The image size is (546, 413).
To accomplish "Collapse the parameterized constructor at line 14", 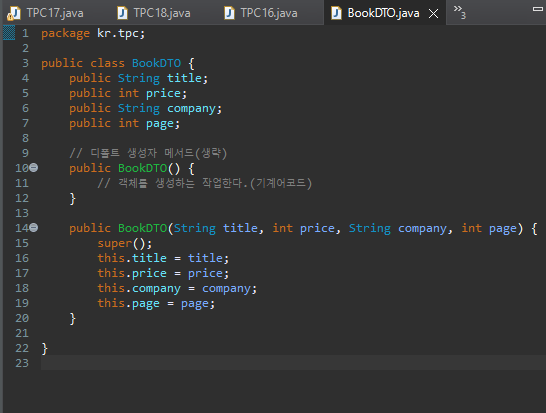I will [33, 228].
